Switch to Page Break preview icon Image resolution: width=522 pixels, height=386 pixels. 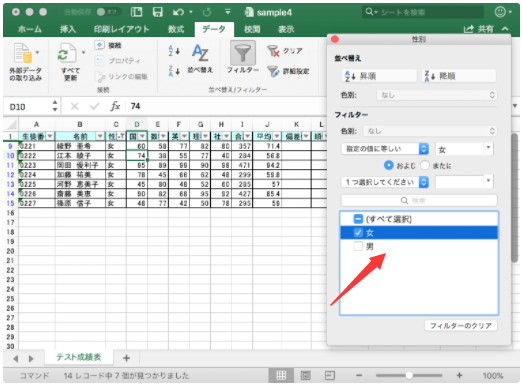[330, 376]
